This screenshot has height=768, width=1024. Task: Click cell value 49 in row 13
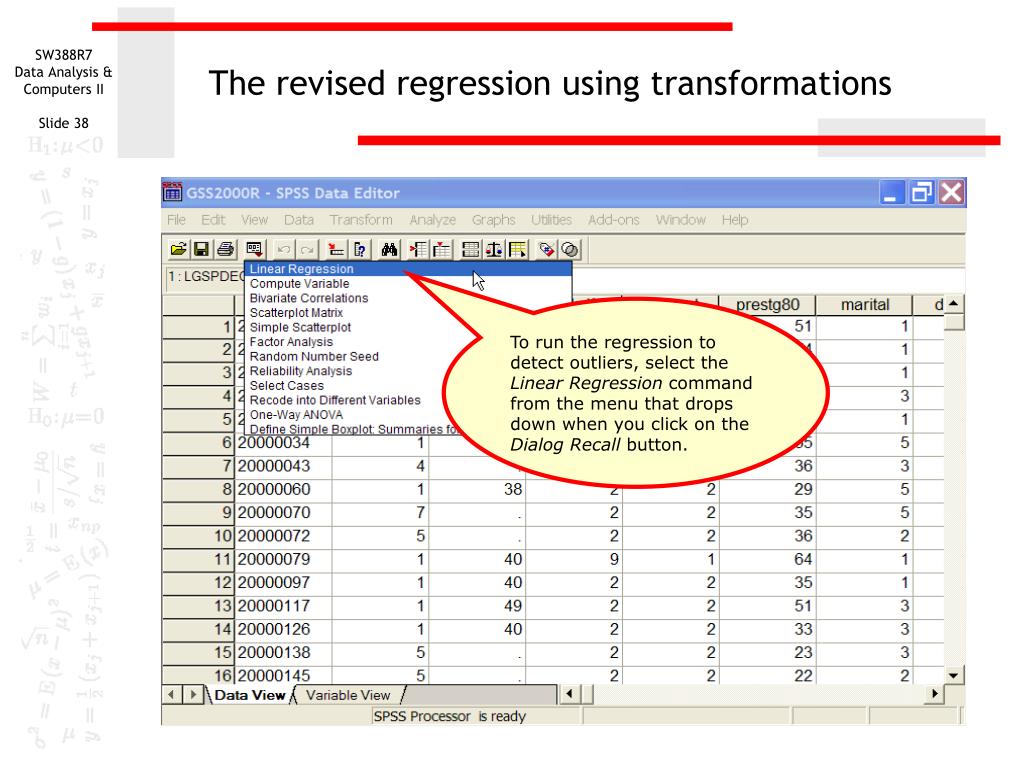click(x=477, y=605)
